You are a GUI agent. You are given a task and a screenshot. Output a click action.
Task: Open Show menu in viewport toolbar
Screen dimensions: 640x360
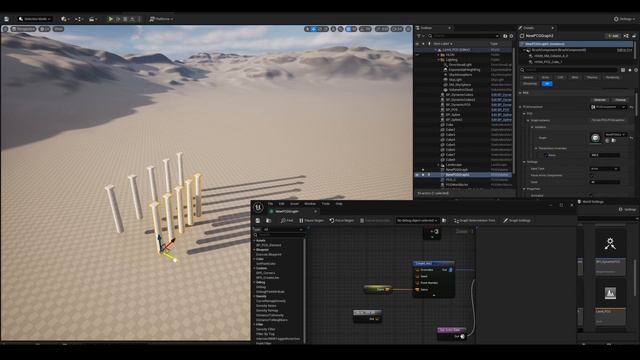[58, 29]
